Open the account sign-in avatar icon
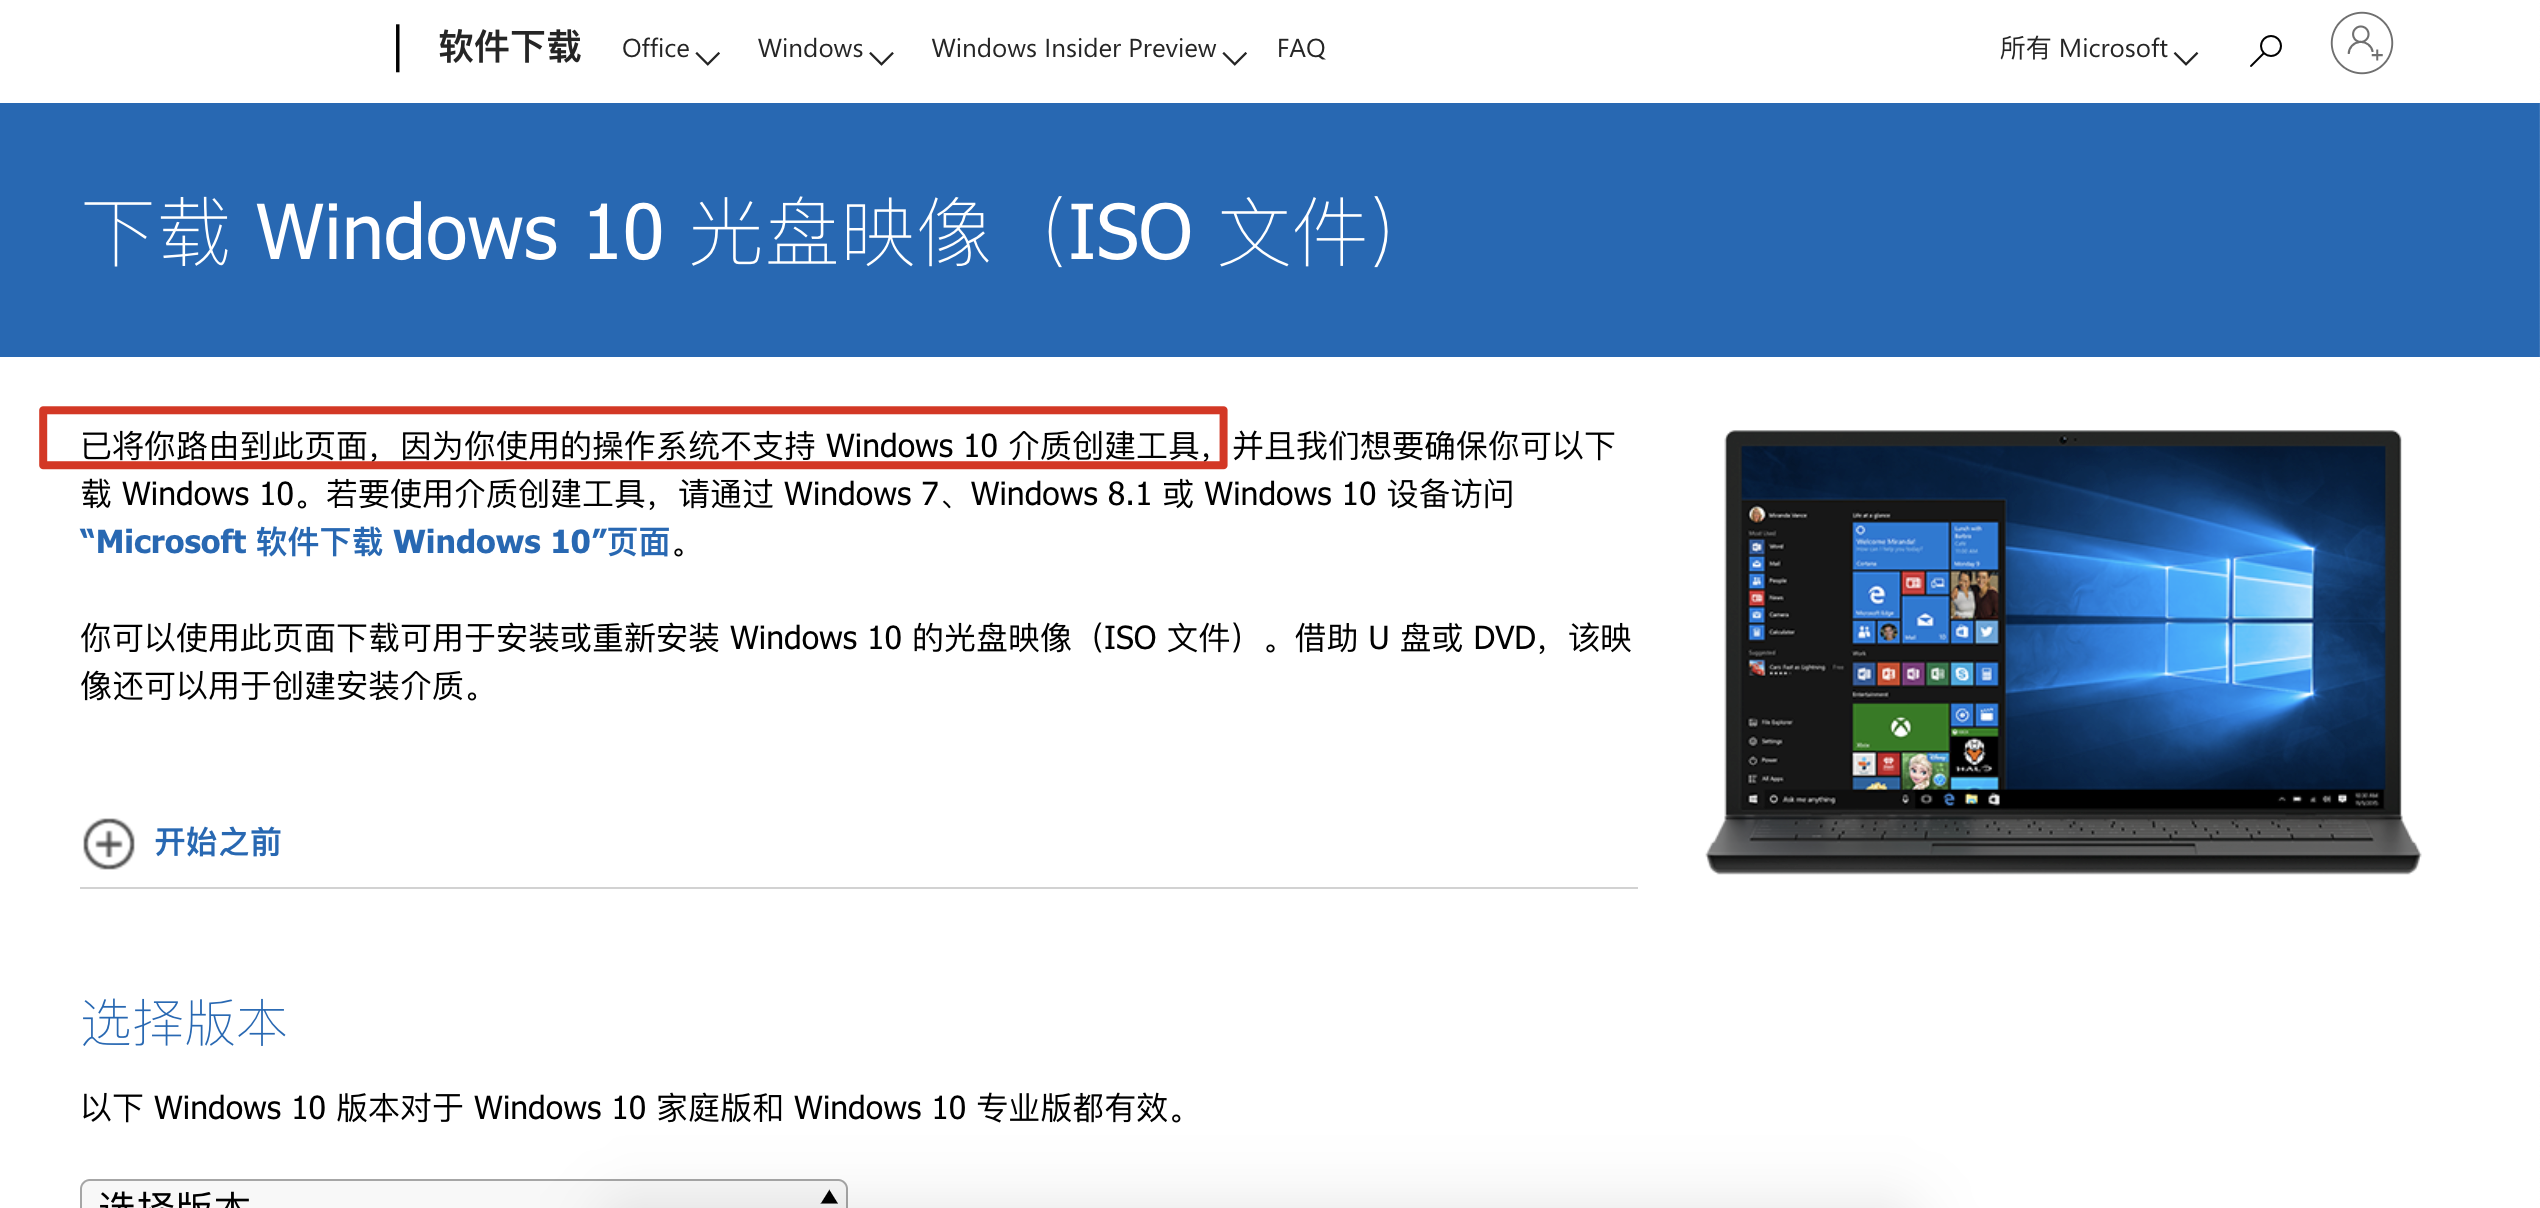Viewport: 2540px width, 1208px height. coord(2361,44)
